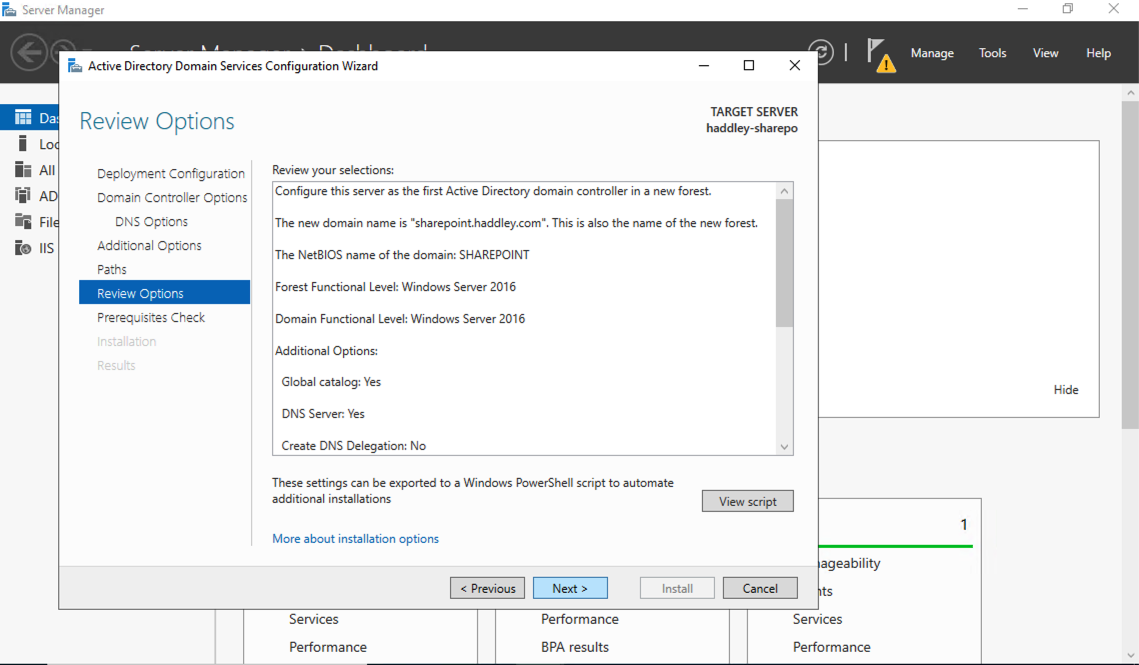Click the Cancel button in wizard
The image size is (1139, 665).
tap(760, 588)
